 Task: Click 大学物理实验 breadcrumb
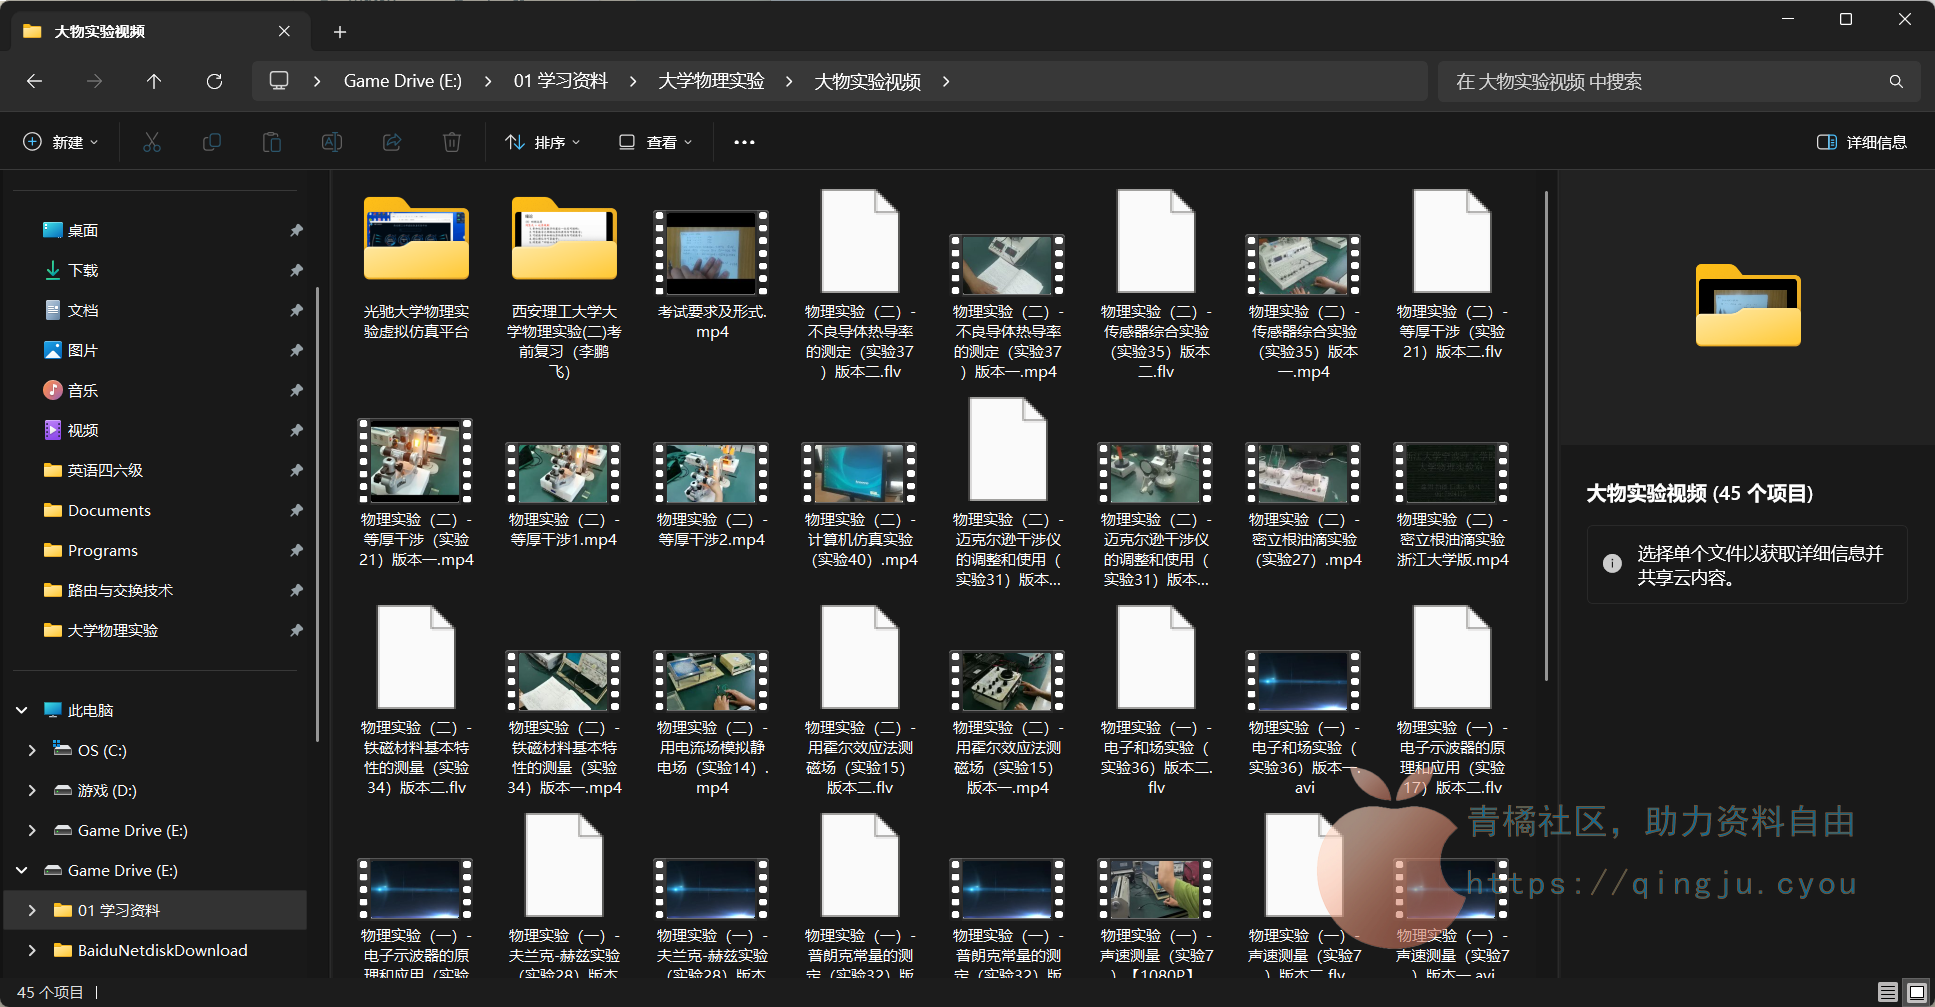tap(711, 81)
